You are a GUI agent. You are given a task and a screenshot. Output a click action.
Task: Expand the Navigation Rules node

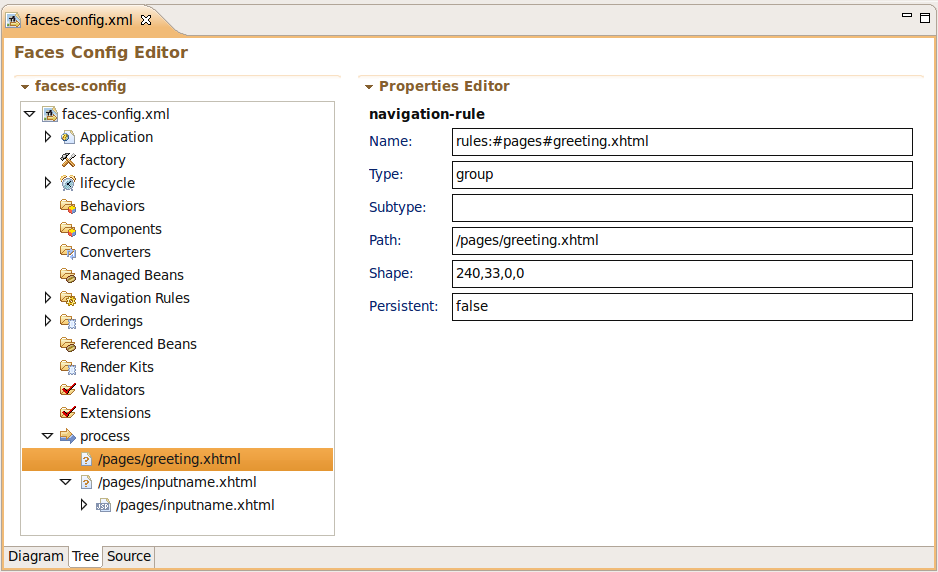pos(48,298)
